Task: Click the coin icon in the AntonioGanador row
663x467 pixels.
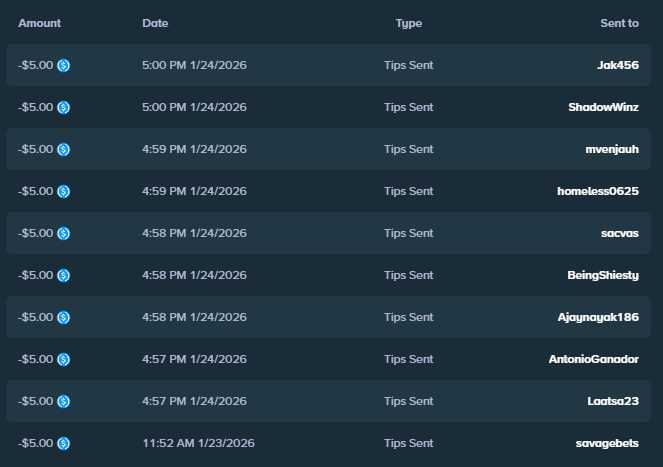Action: tap(63, 360)
